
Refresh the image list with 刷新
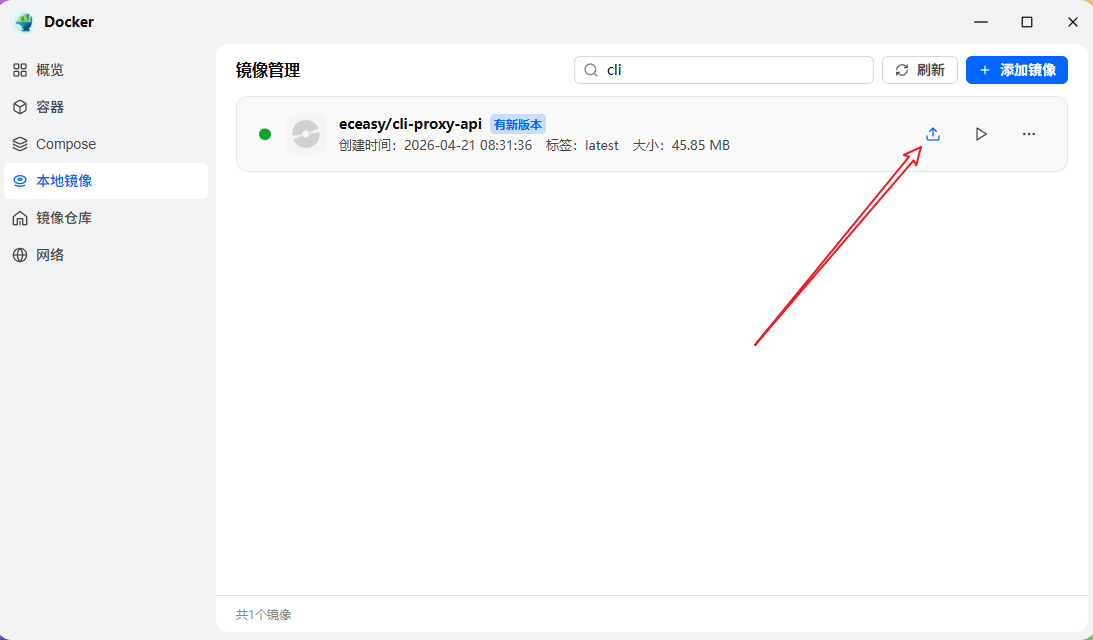tap(919, 70)
